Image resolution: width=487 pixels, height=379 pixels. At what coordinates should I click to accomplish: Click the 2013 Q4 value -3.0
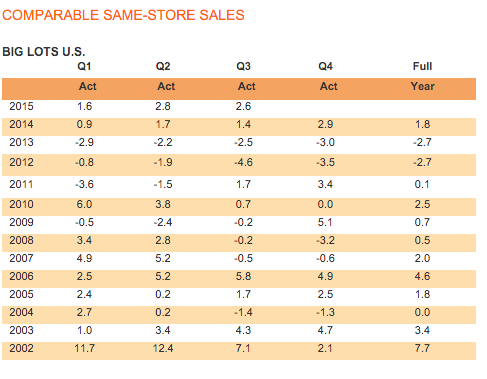(325, 142)
